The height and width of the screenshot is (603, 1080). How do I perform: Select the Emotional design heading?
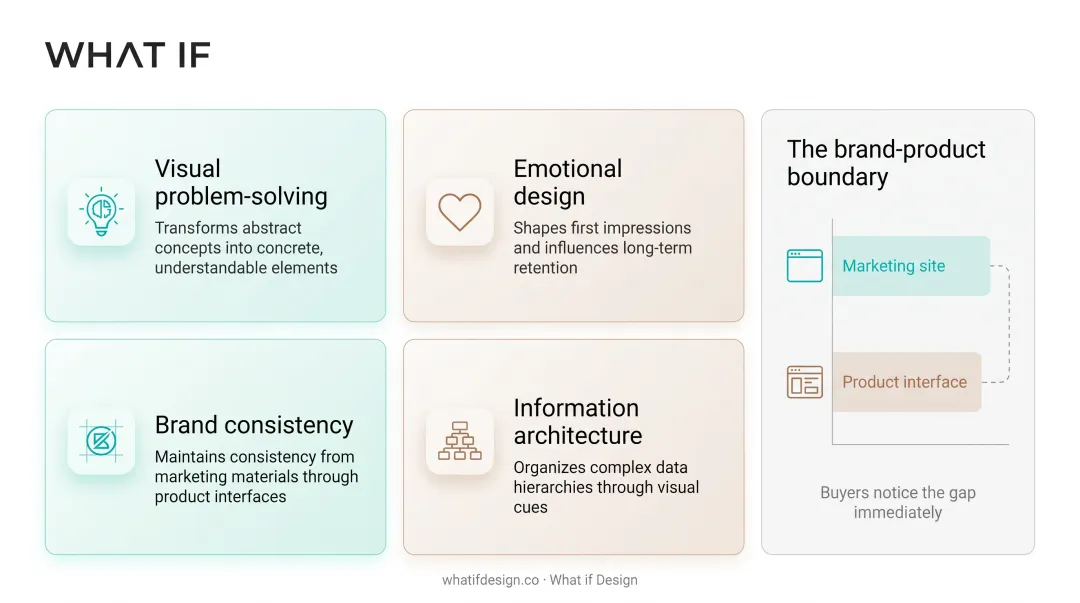click(568, 183)
